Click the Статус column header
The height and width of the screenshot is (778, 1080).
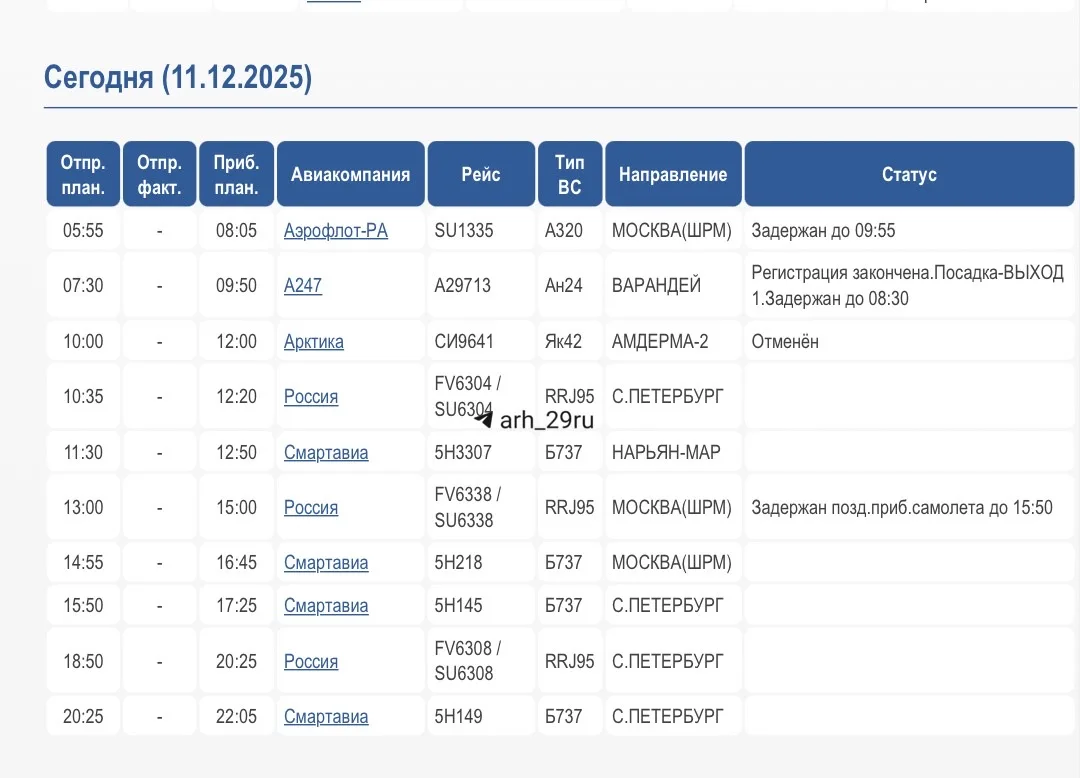[909, 174]
